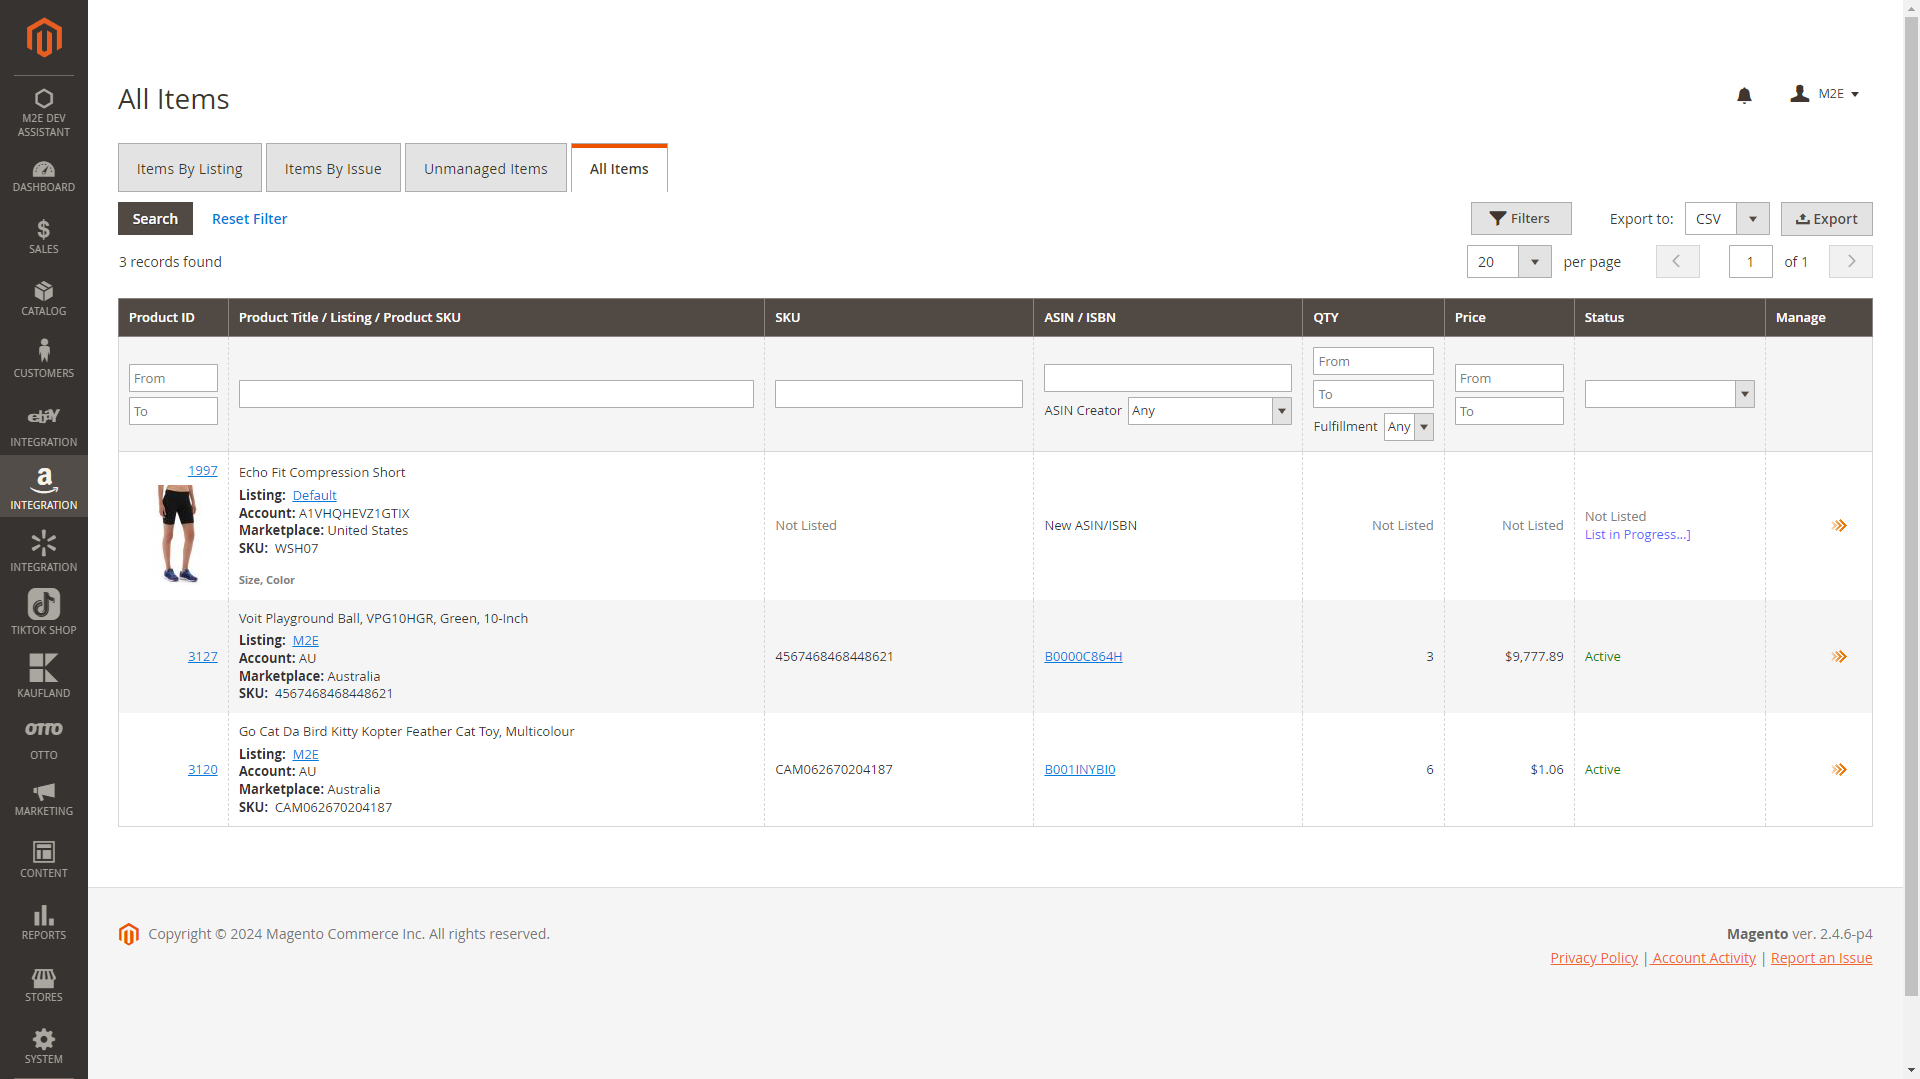Switch to Items By Listing tab

(190, 169)
